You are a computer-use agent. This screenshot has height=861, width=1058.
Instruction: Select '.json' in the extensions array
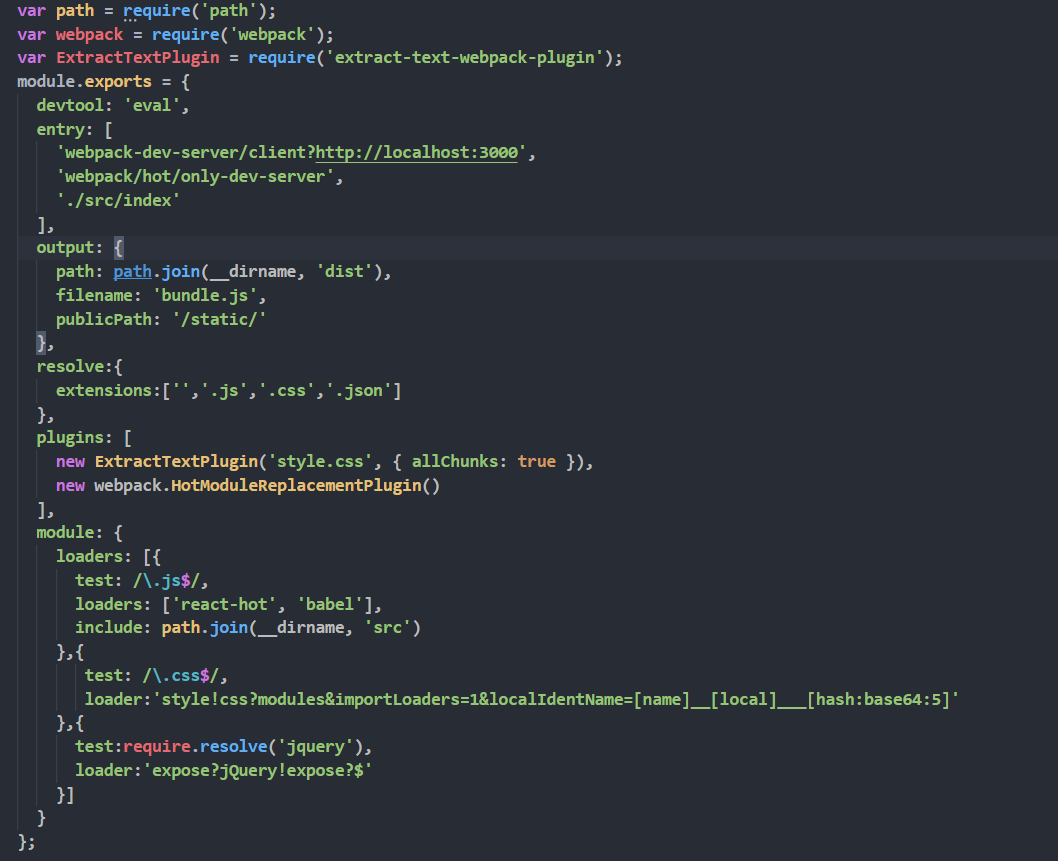pos(358,390)
